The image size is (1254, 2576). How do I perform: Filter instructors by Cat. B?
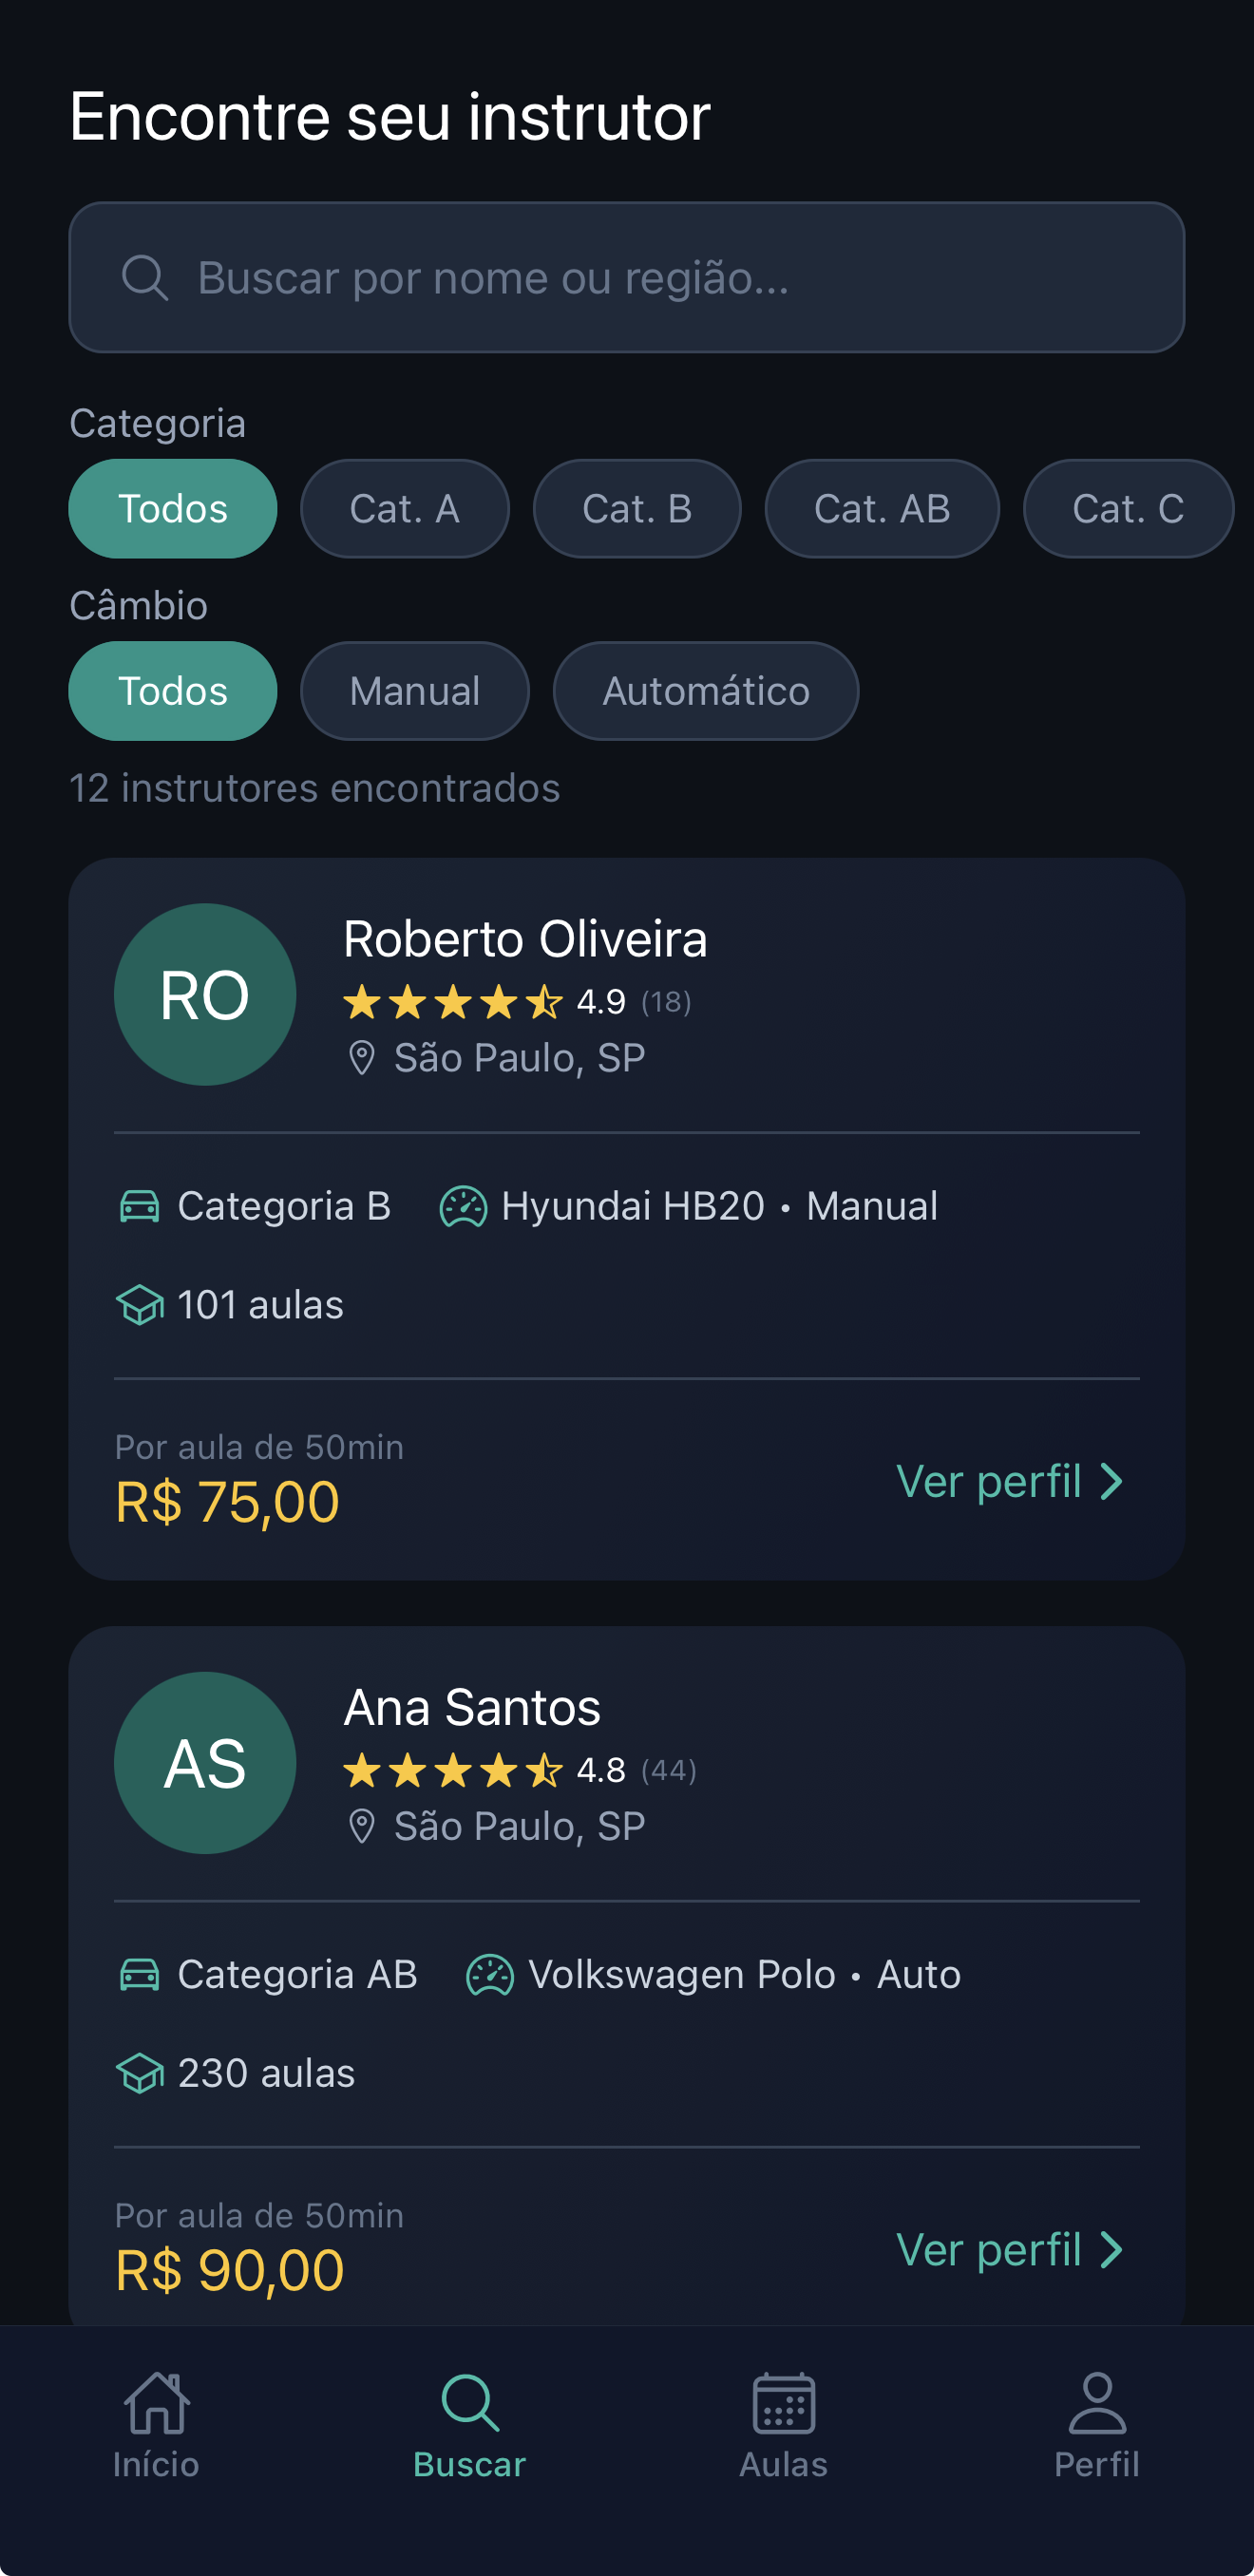point(637,508)
